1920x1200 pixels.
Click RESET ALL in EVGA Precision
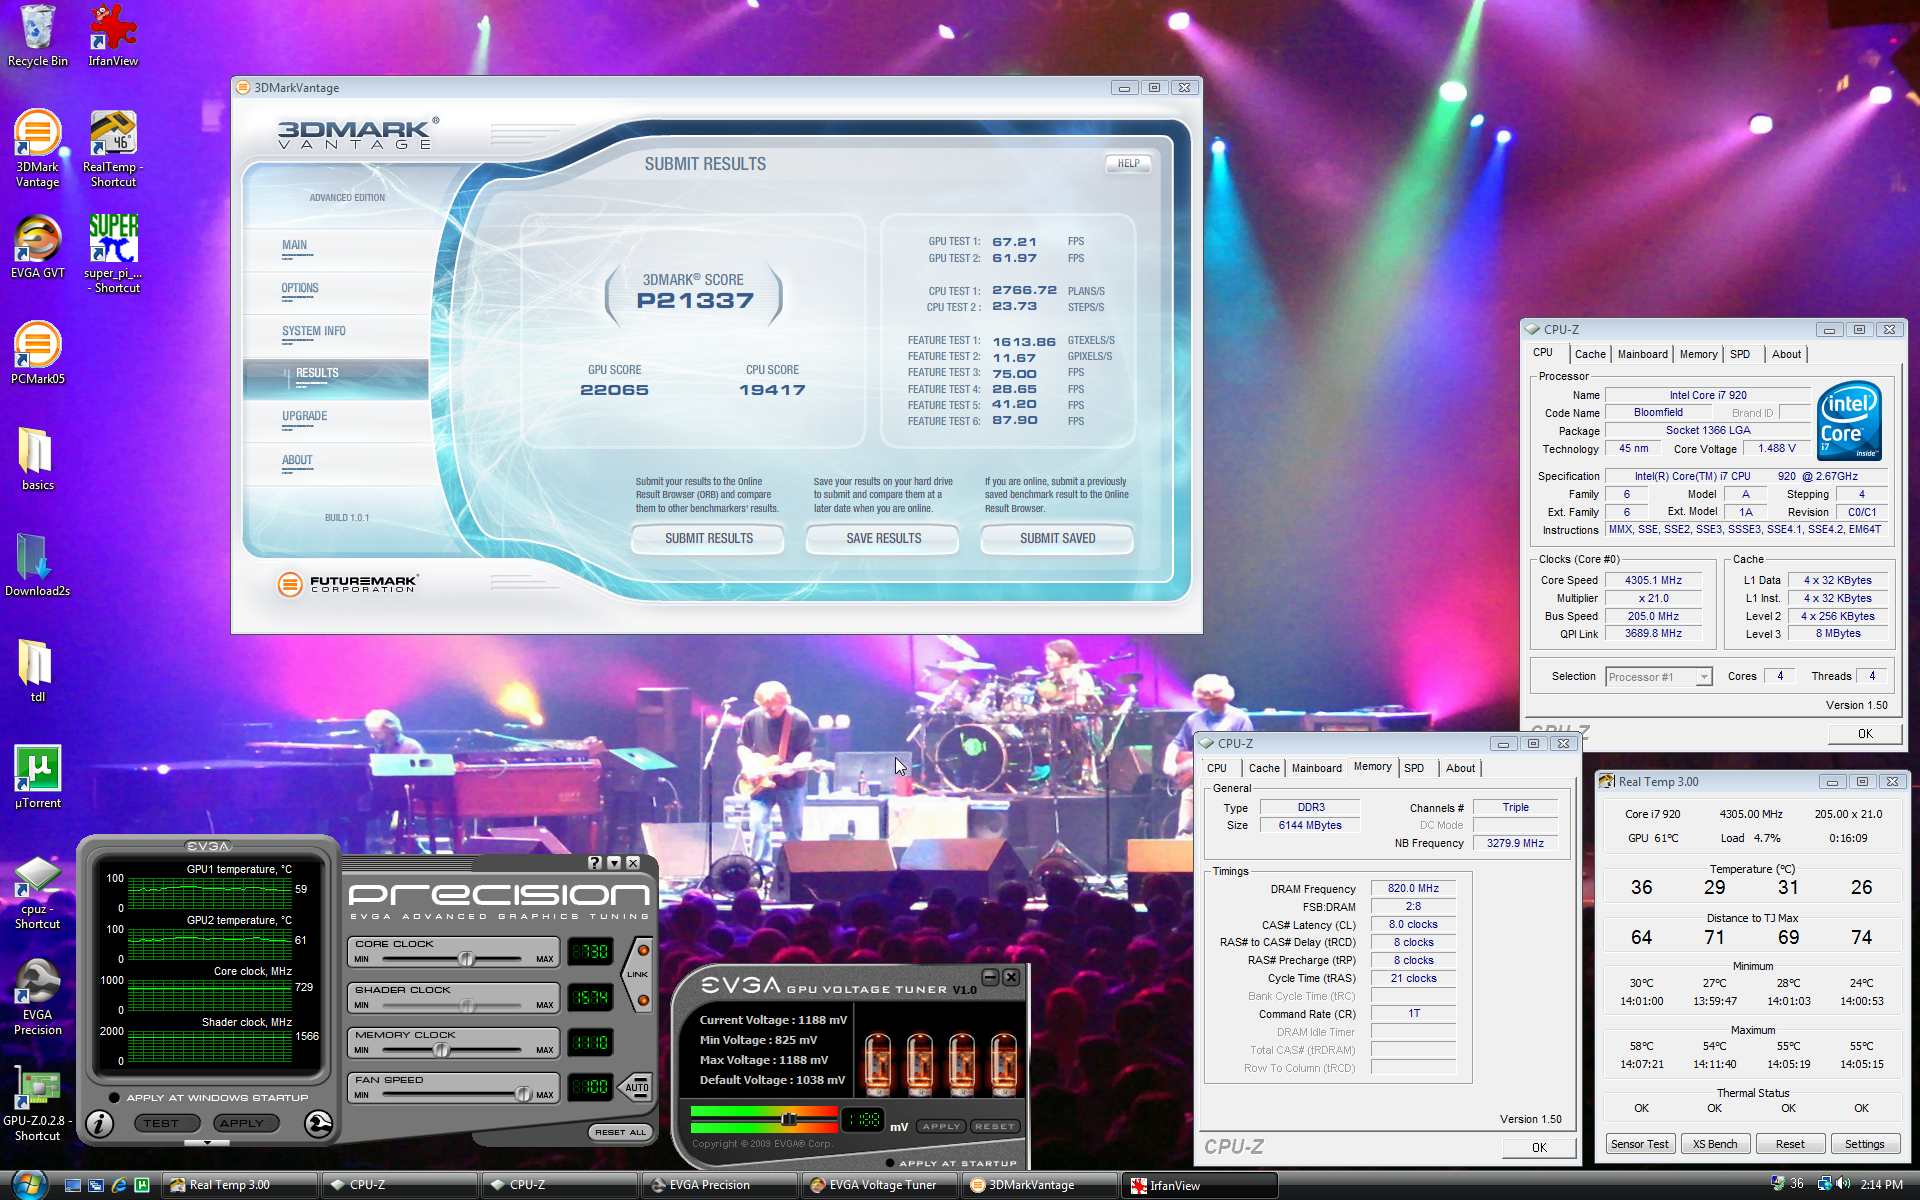[620, 1132]
